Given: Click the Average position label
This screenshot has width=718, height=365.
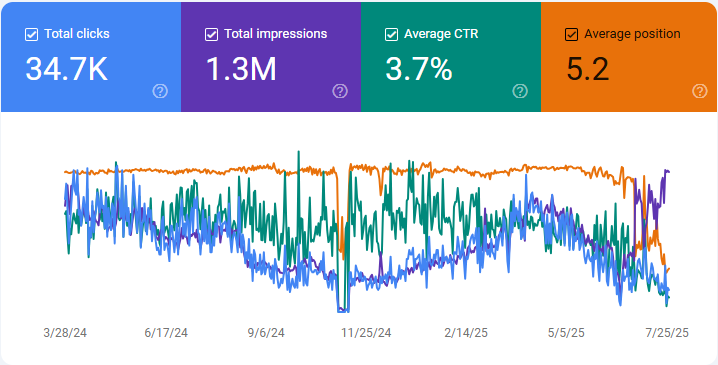Looking at the screenshot, I should (x=632, y=34).
